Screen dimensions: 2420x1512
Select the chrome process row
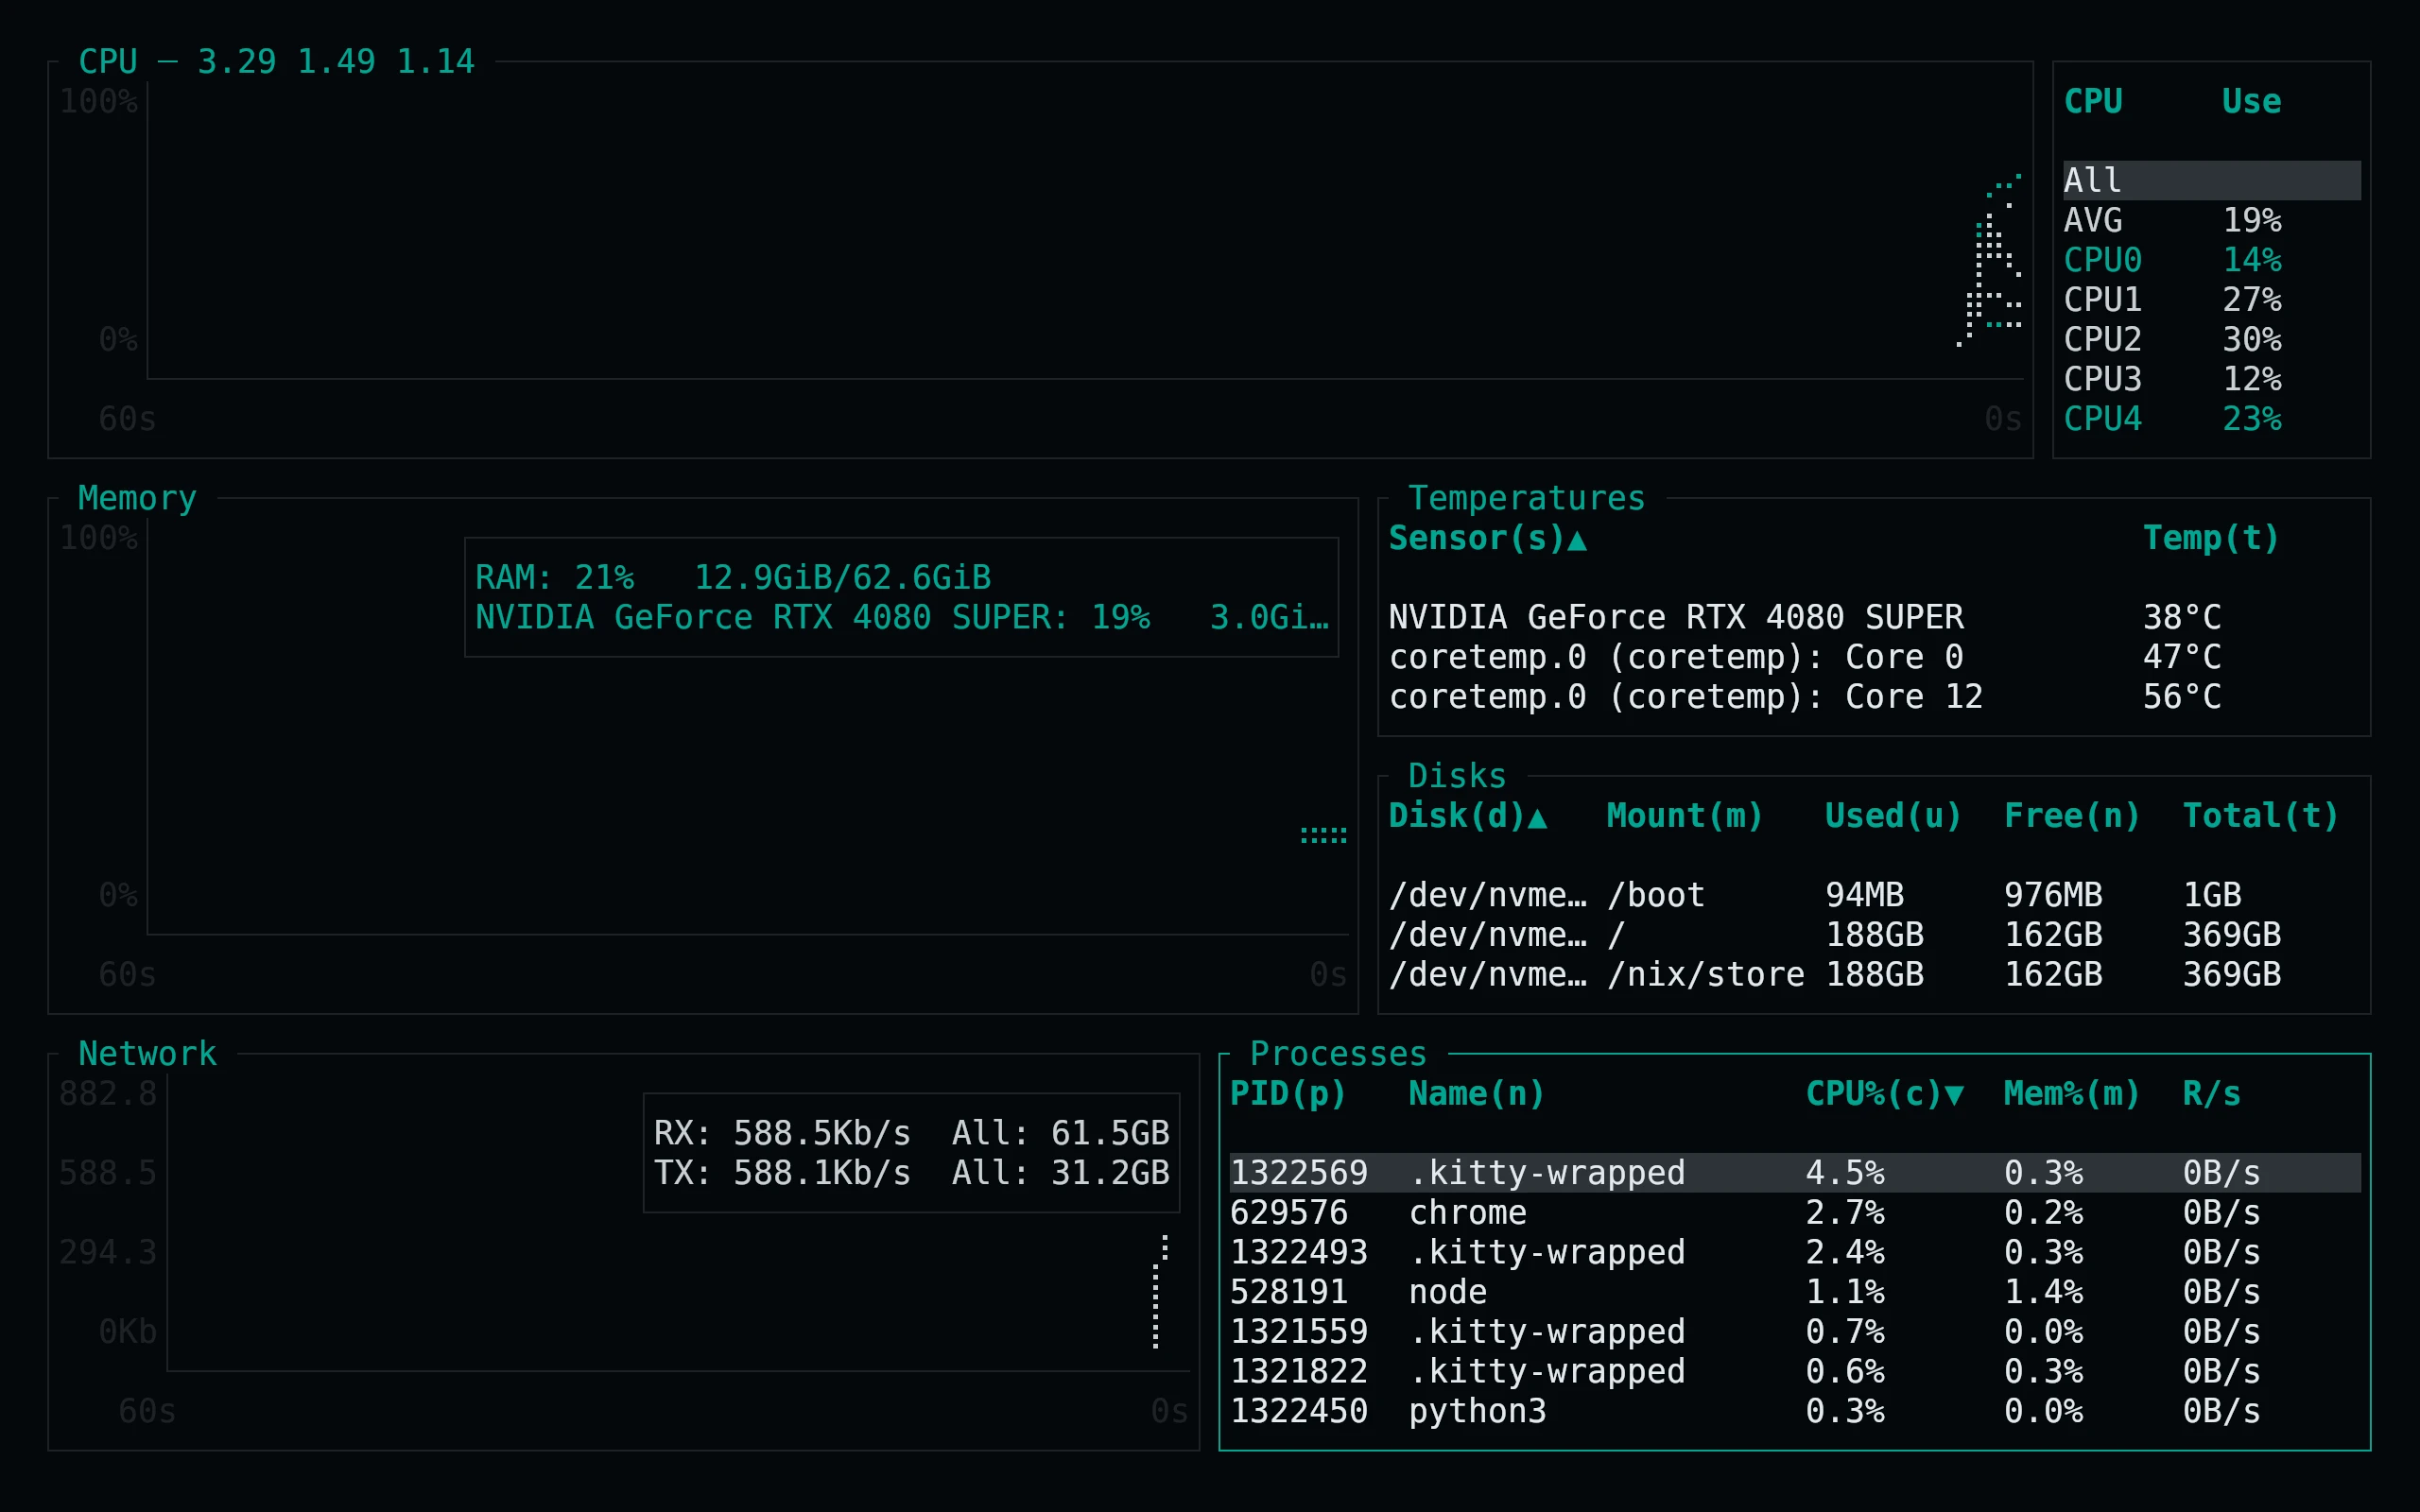1795,1212
